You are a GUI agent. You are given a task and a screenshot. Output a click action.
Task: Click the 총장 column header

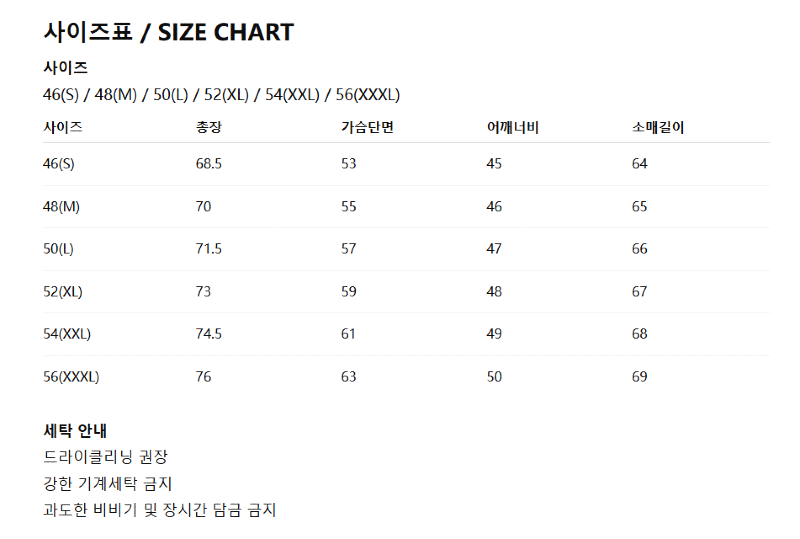click(209, 128)
